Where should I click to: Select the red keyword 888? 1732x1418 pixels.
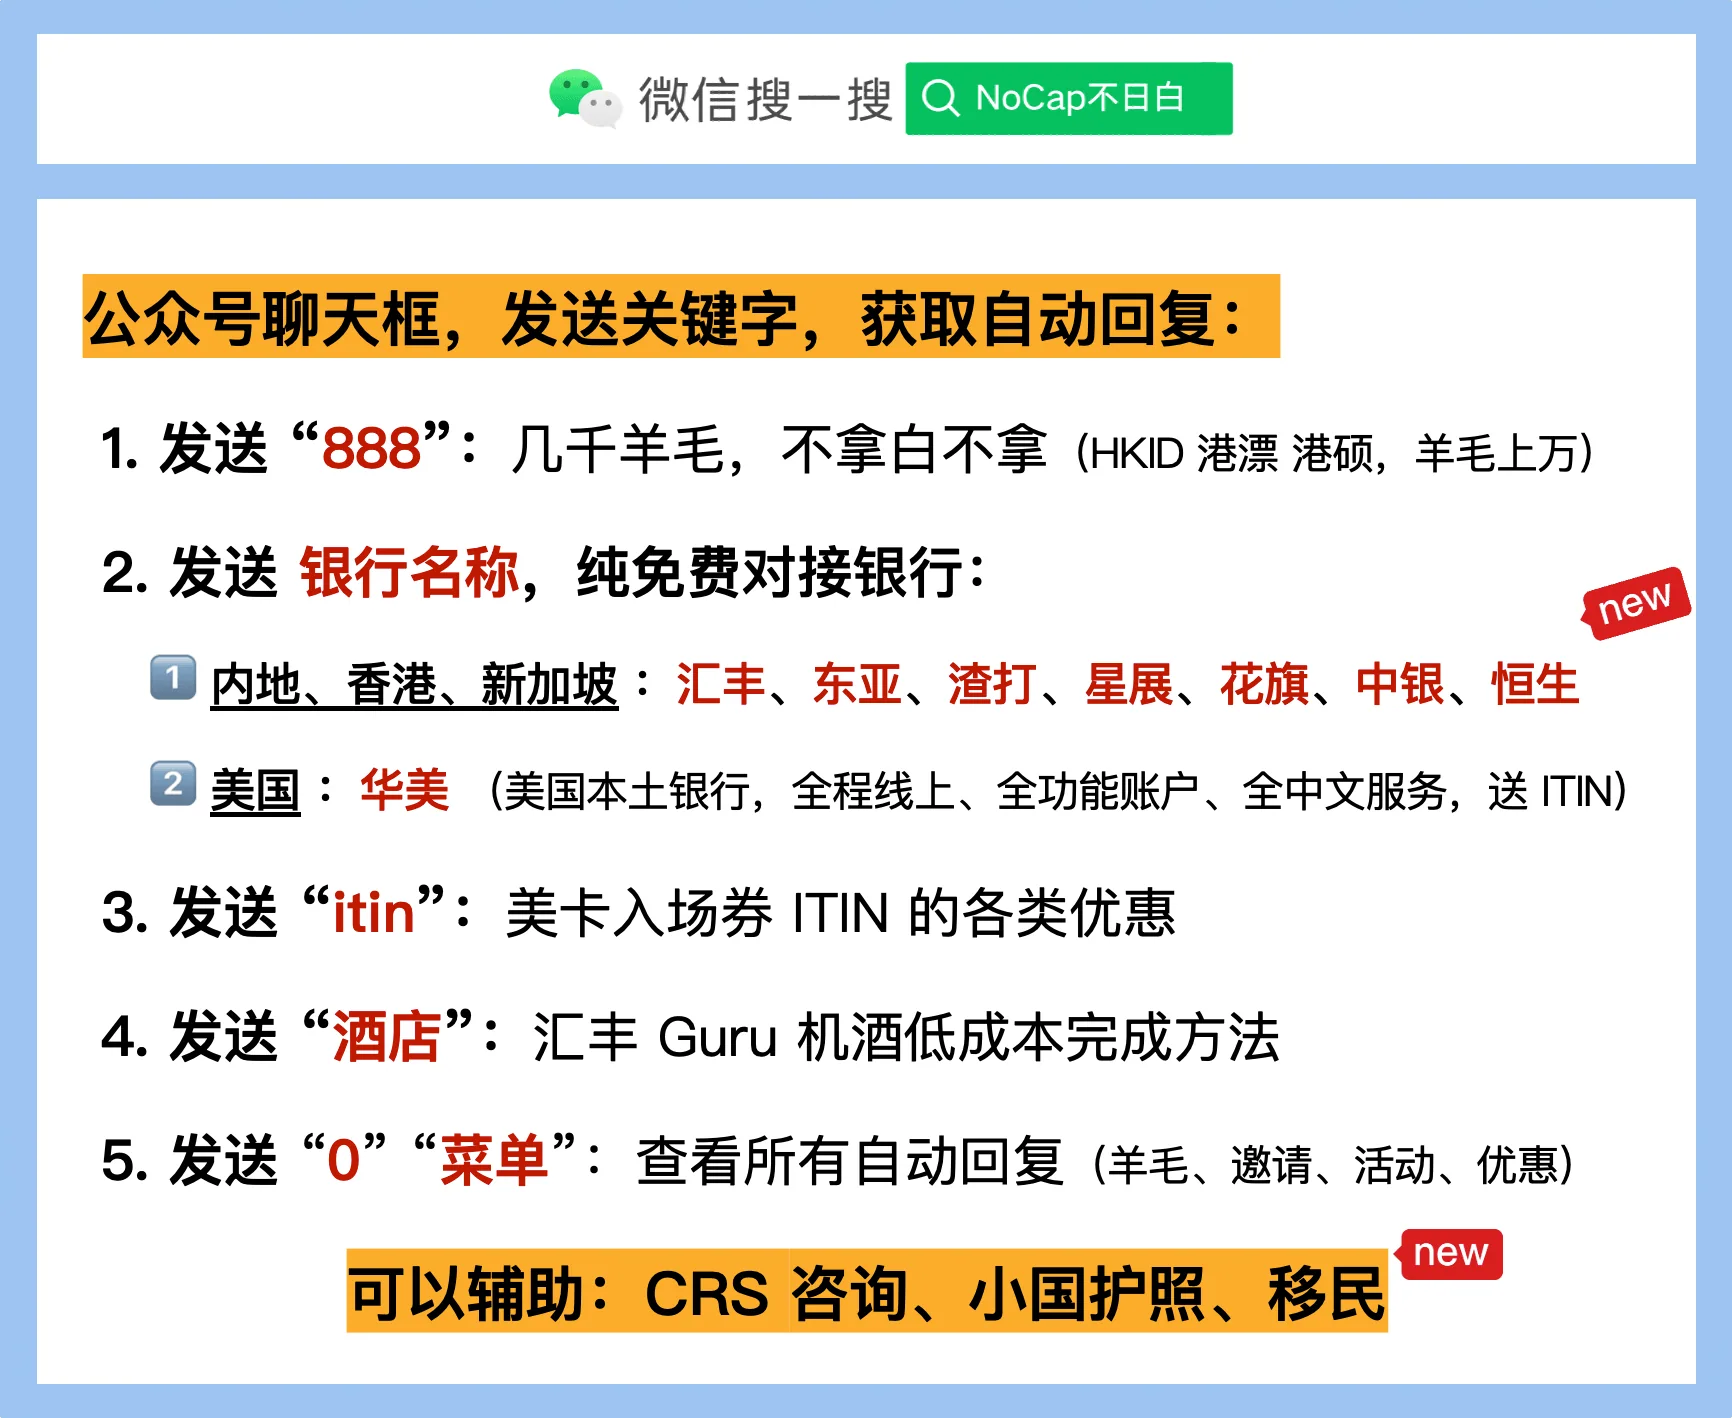[x=371, y=448]
